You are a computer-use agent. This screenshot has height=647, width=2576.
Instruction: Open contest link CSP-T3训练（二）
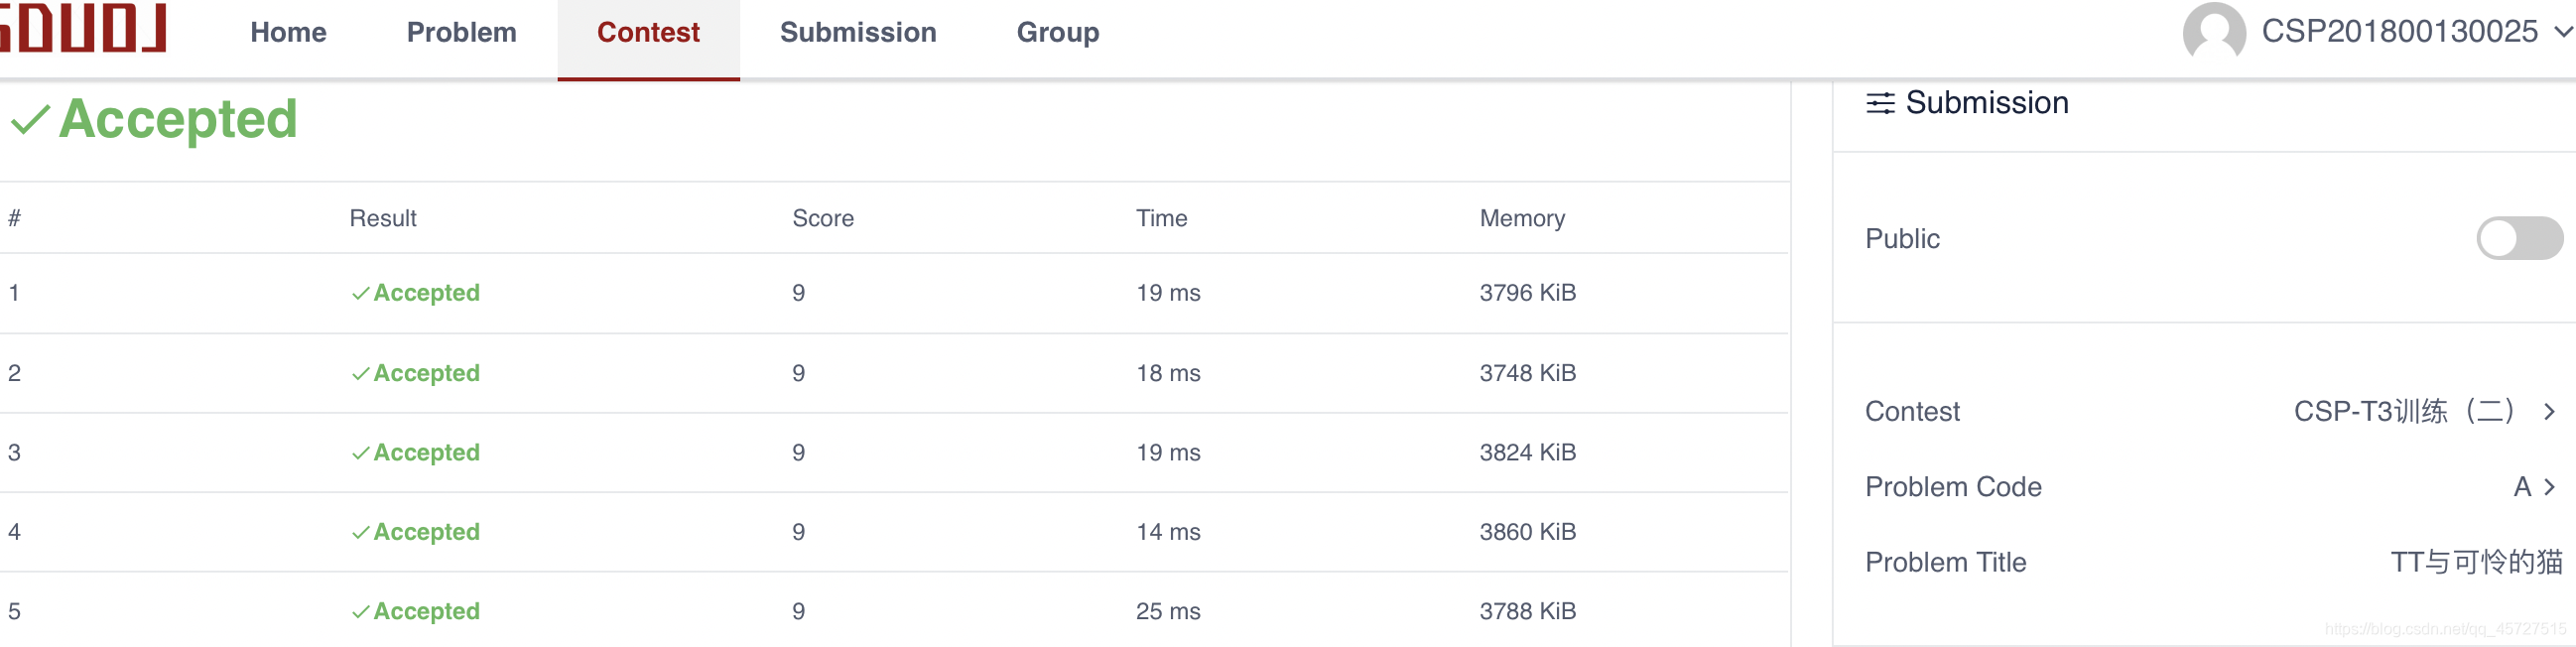point(2403,411)
